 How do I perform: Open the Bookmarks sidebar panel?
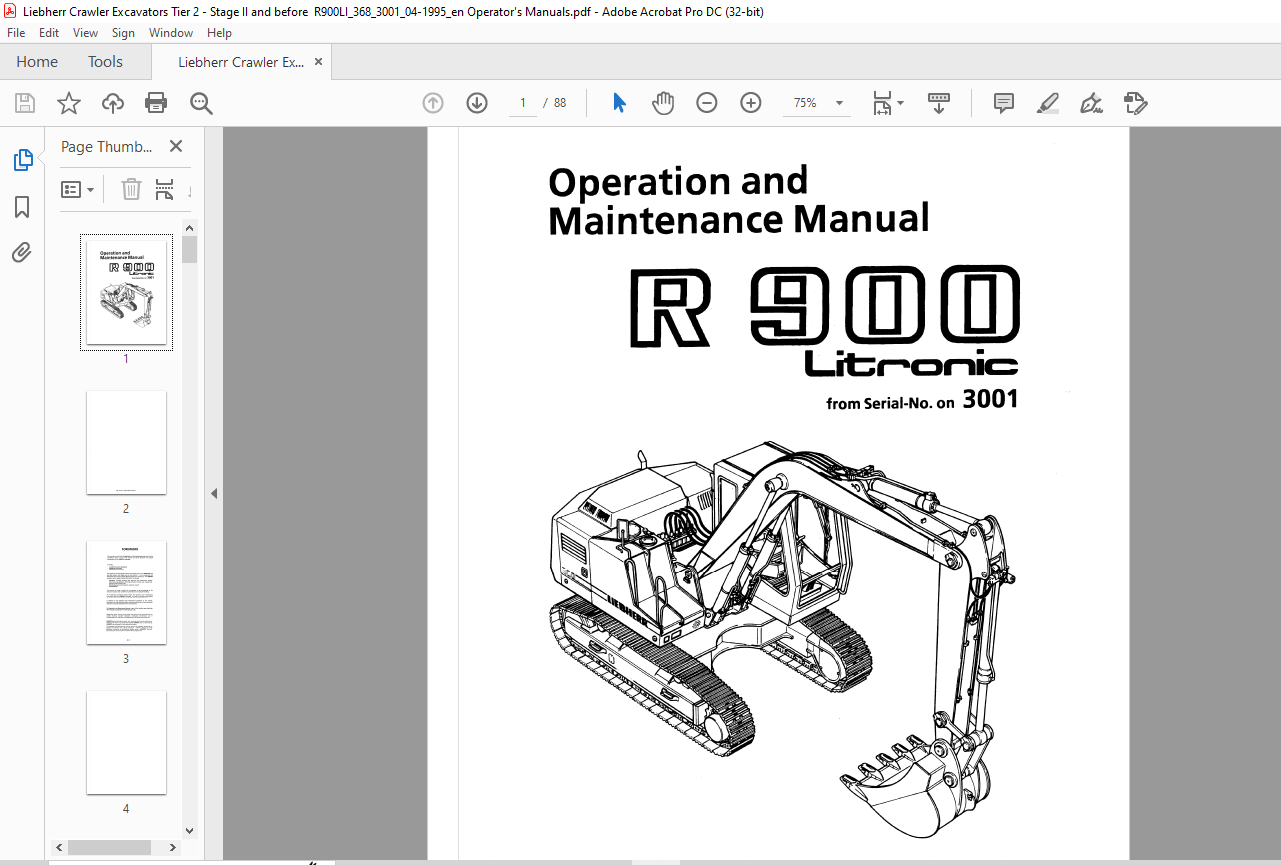(22, 207)
